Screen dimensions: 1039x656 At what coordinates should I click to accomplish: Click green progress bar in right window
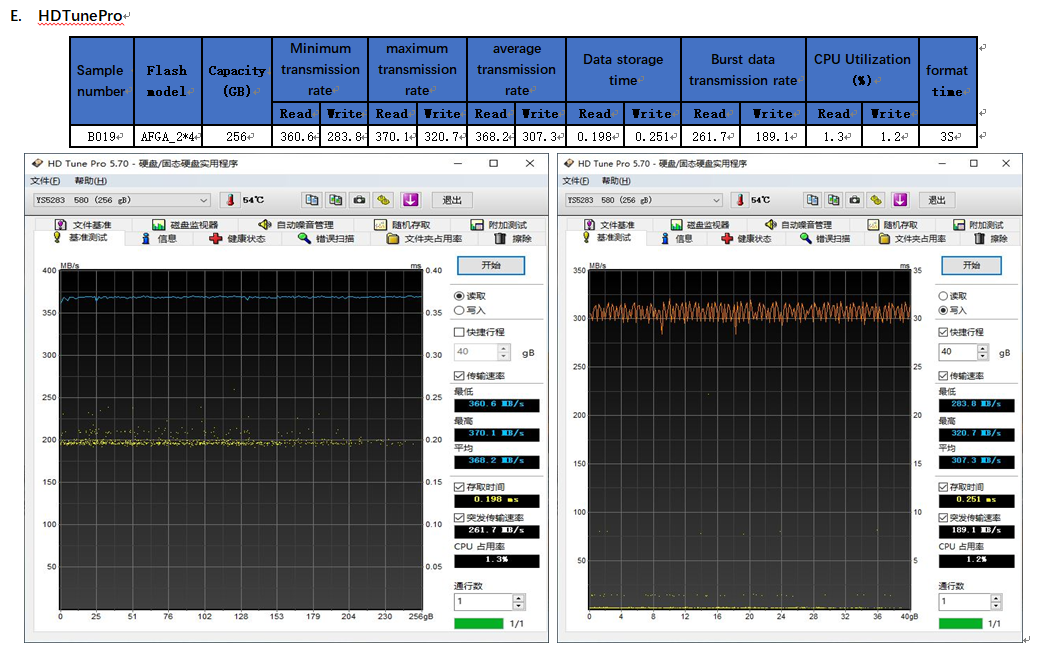(x=960, y=624)
